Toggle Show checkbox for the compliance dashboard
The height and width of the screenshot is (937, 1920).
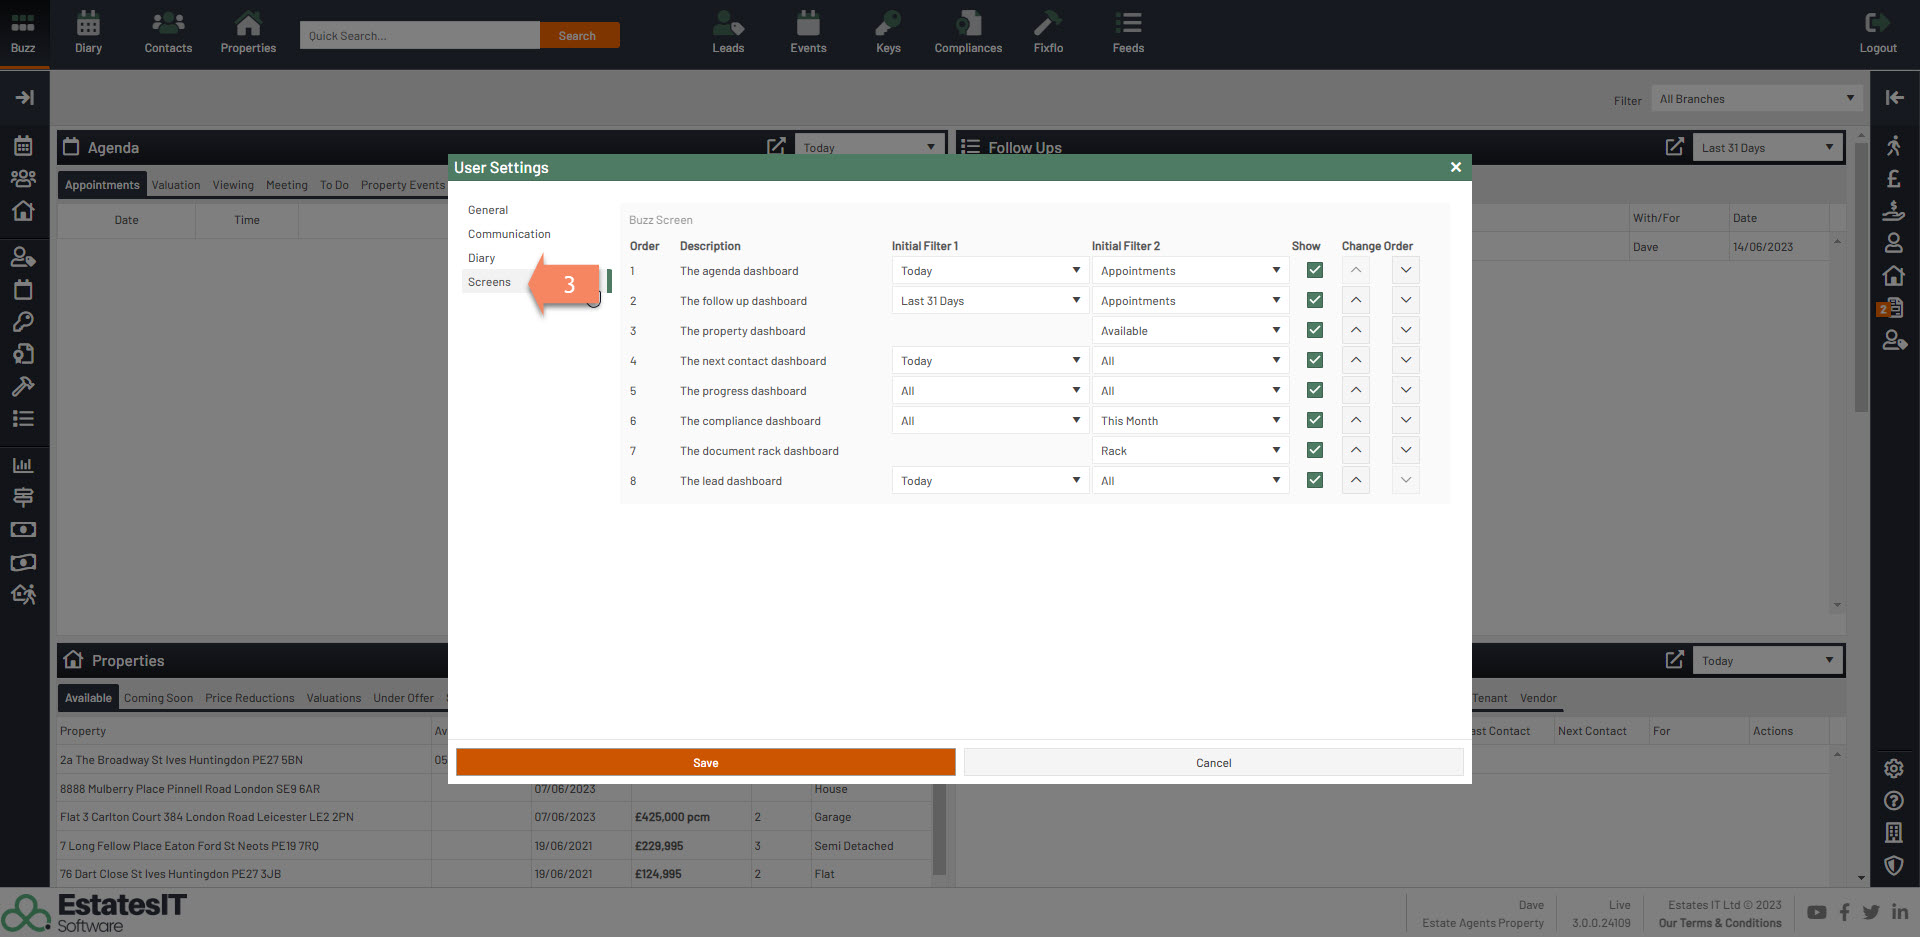(x=1314, y=420)
